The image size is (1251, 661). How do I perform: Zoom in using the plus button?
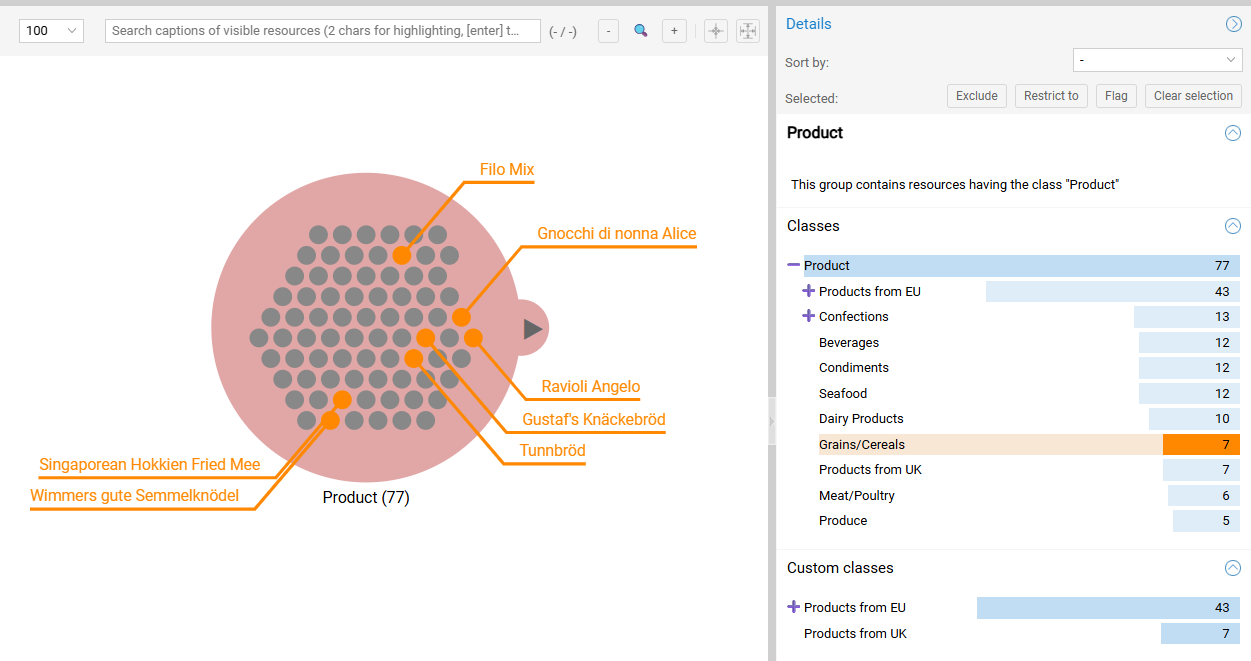(674, 31)
